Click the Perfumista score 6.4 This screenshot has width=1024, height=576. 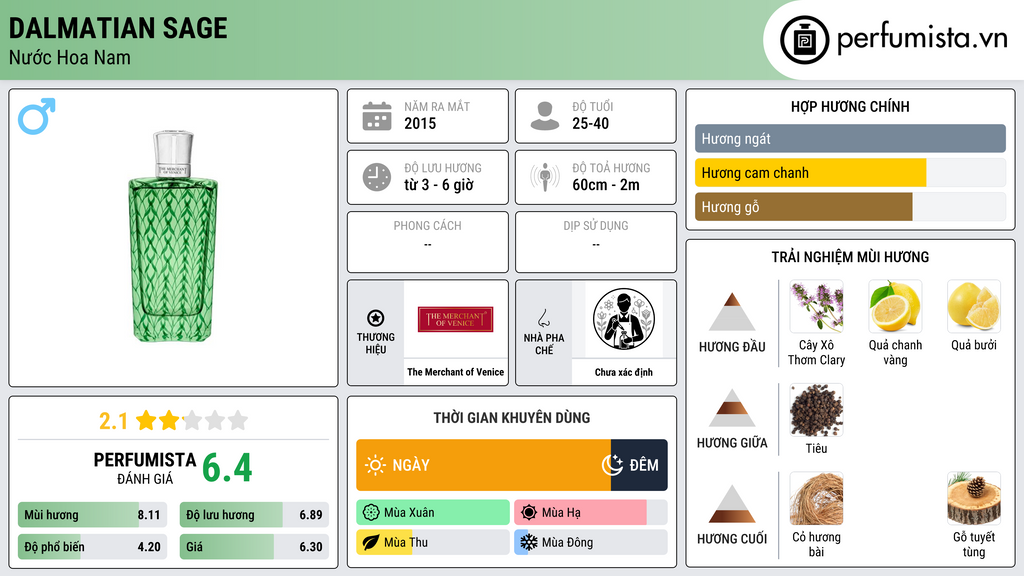click(x=227, y=468)
